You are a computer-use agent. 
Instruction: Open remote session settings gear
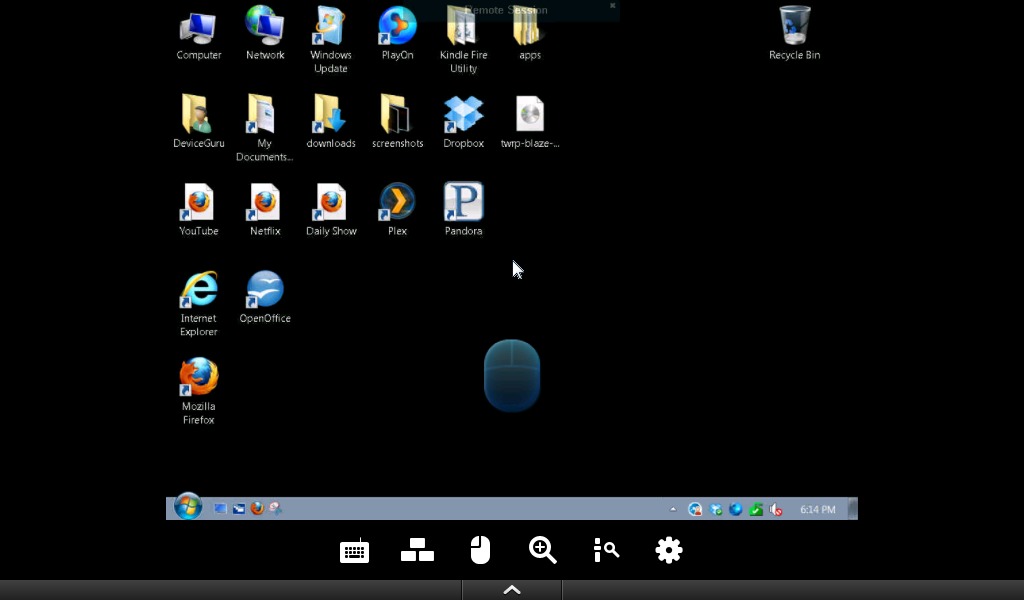tap(669, 550)
